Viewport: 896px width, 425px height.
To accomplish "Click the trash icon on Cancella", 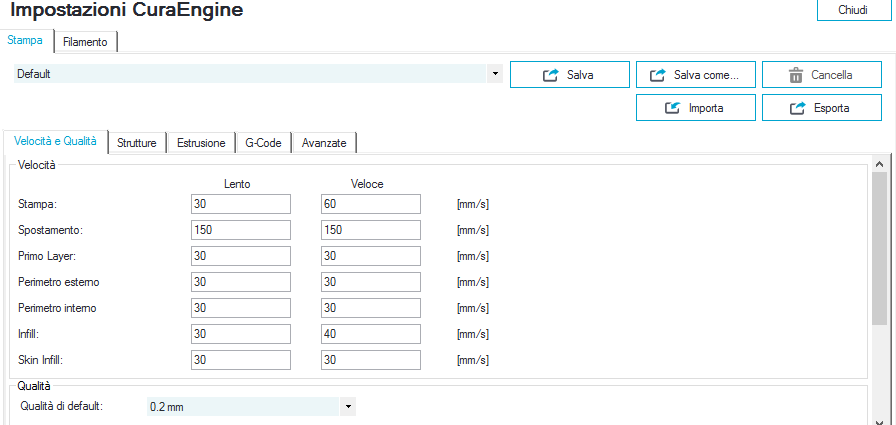I will coord(796,75).
